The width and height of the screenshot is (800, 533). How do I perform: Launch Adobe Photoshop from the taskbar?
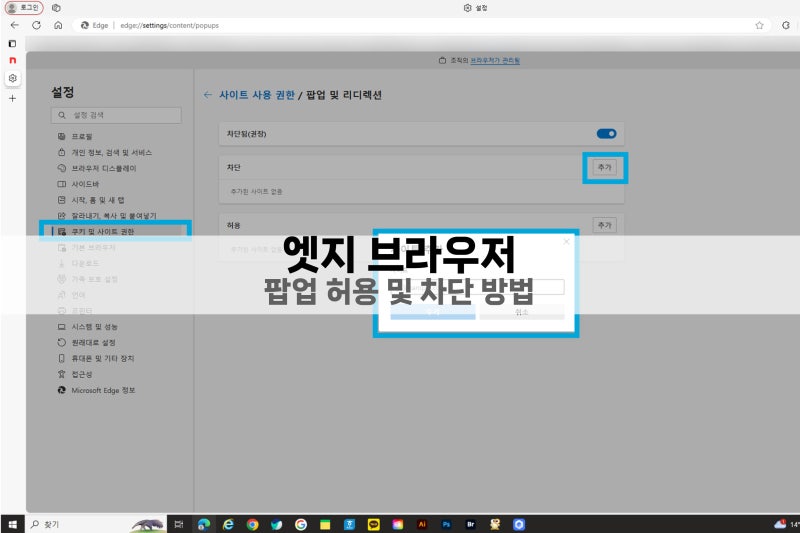446,524
